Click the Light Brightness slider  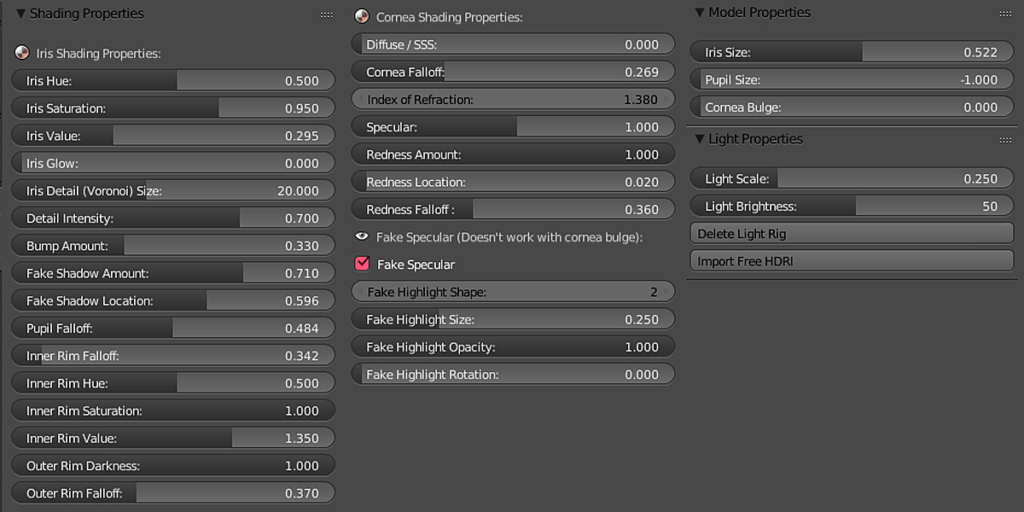(852, 206)
